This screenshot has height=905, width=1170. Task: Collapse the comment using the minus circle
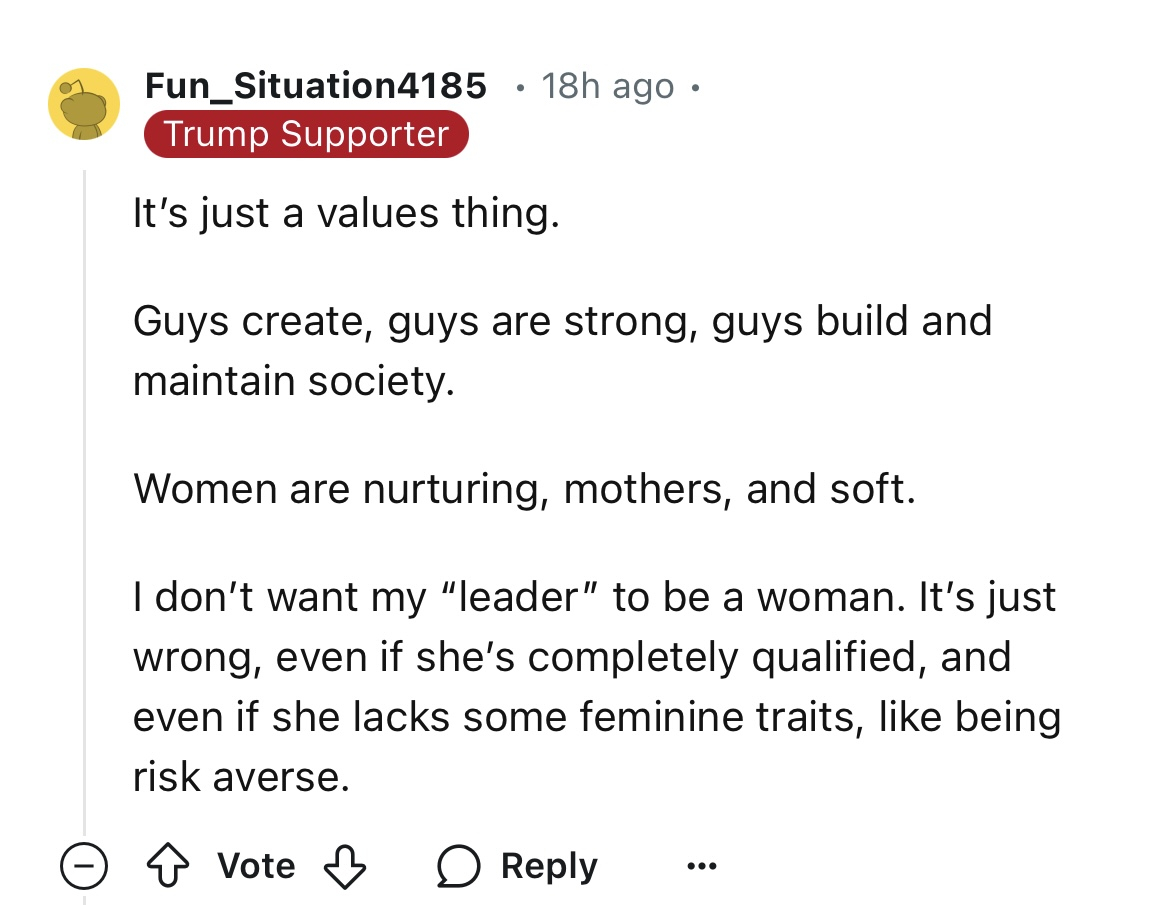click(84, 865)
